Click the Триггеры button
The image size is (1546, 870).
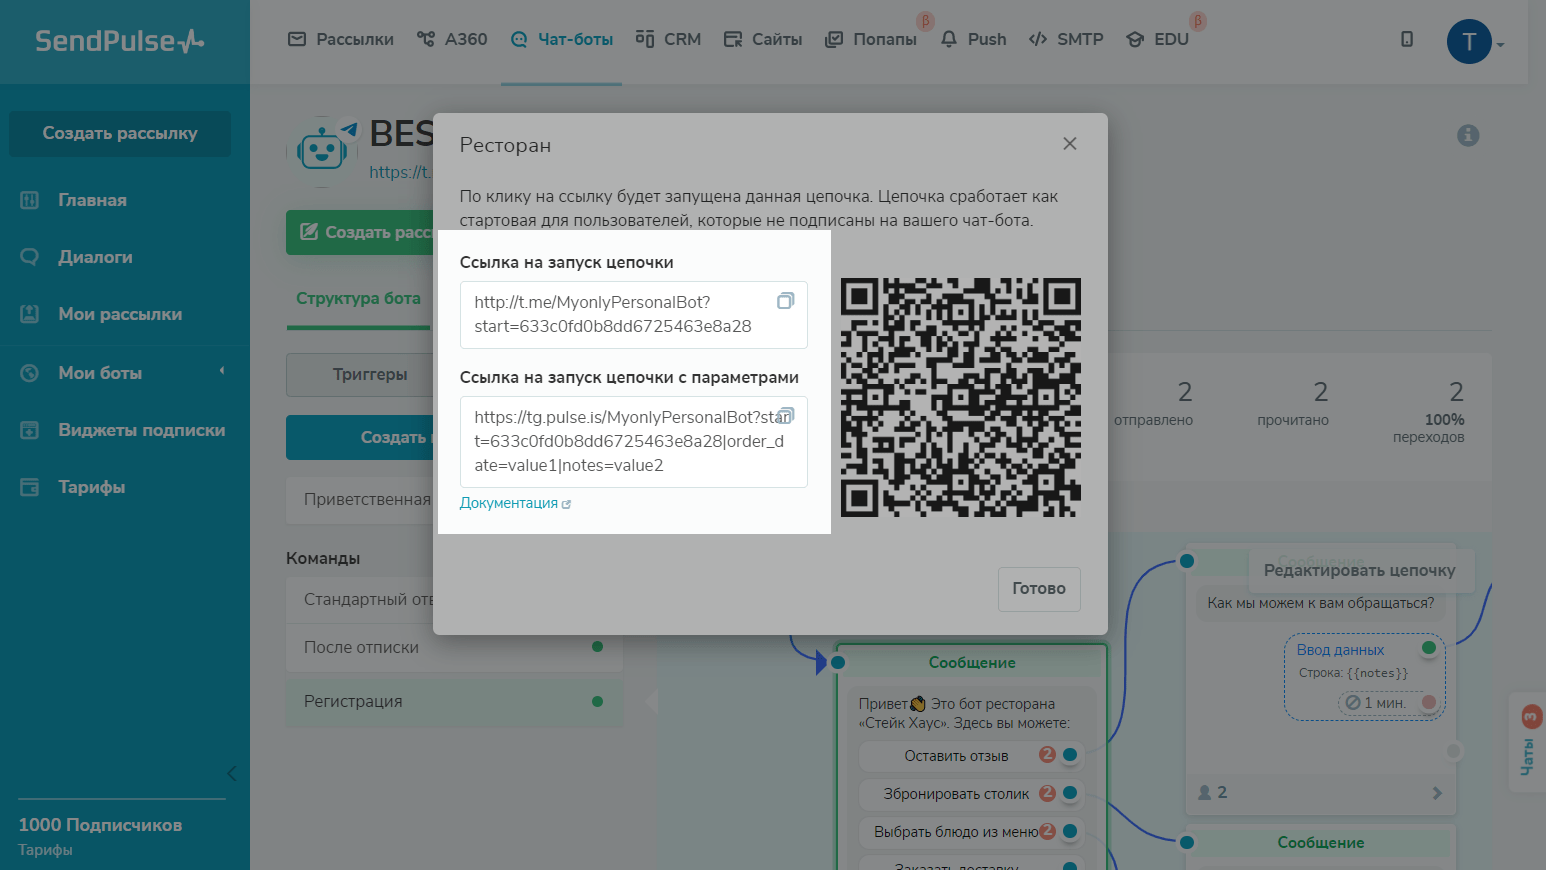coord(360,374)
